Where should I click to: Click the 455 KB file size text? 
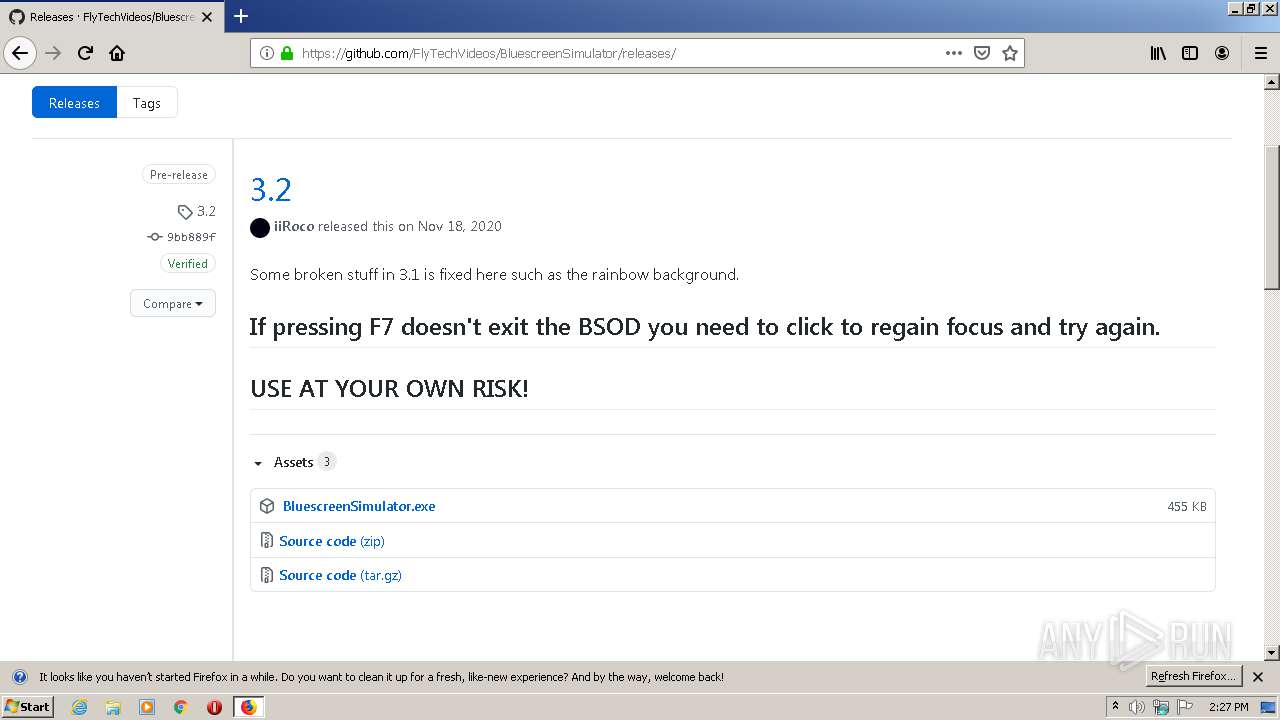(x=1187, y=507)
